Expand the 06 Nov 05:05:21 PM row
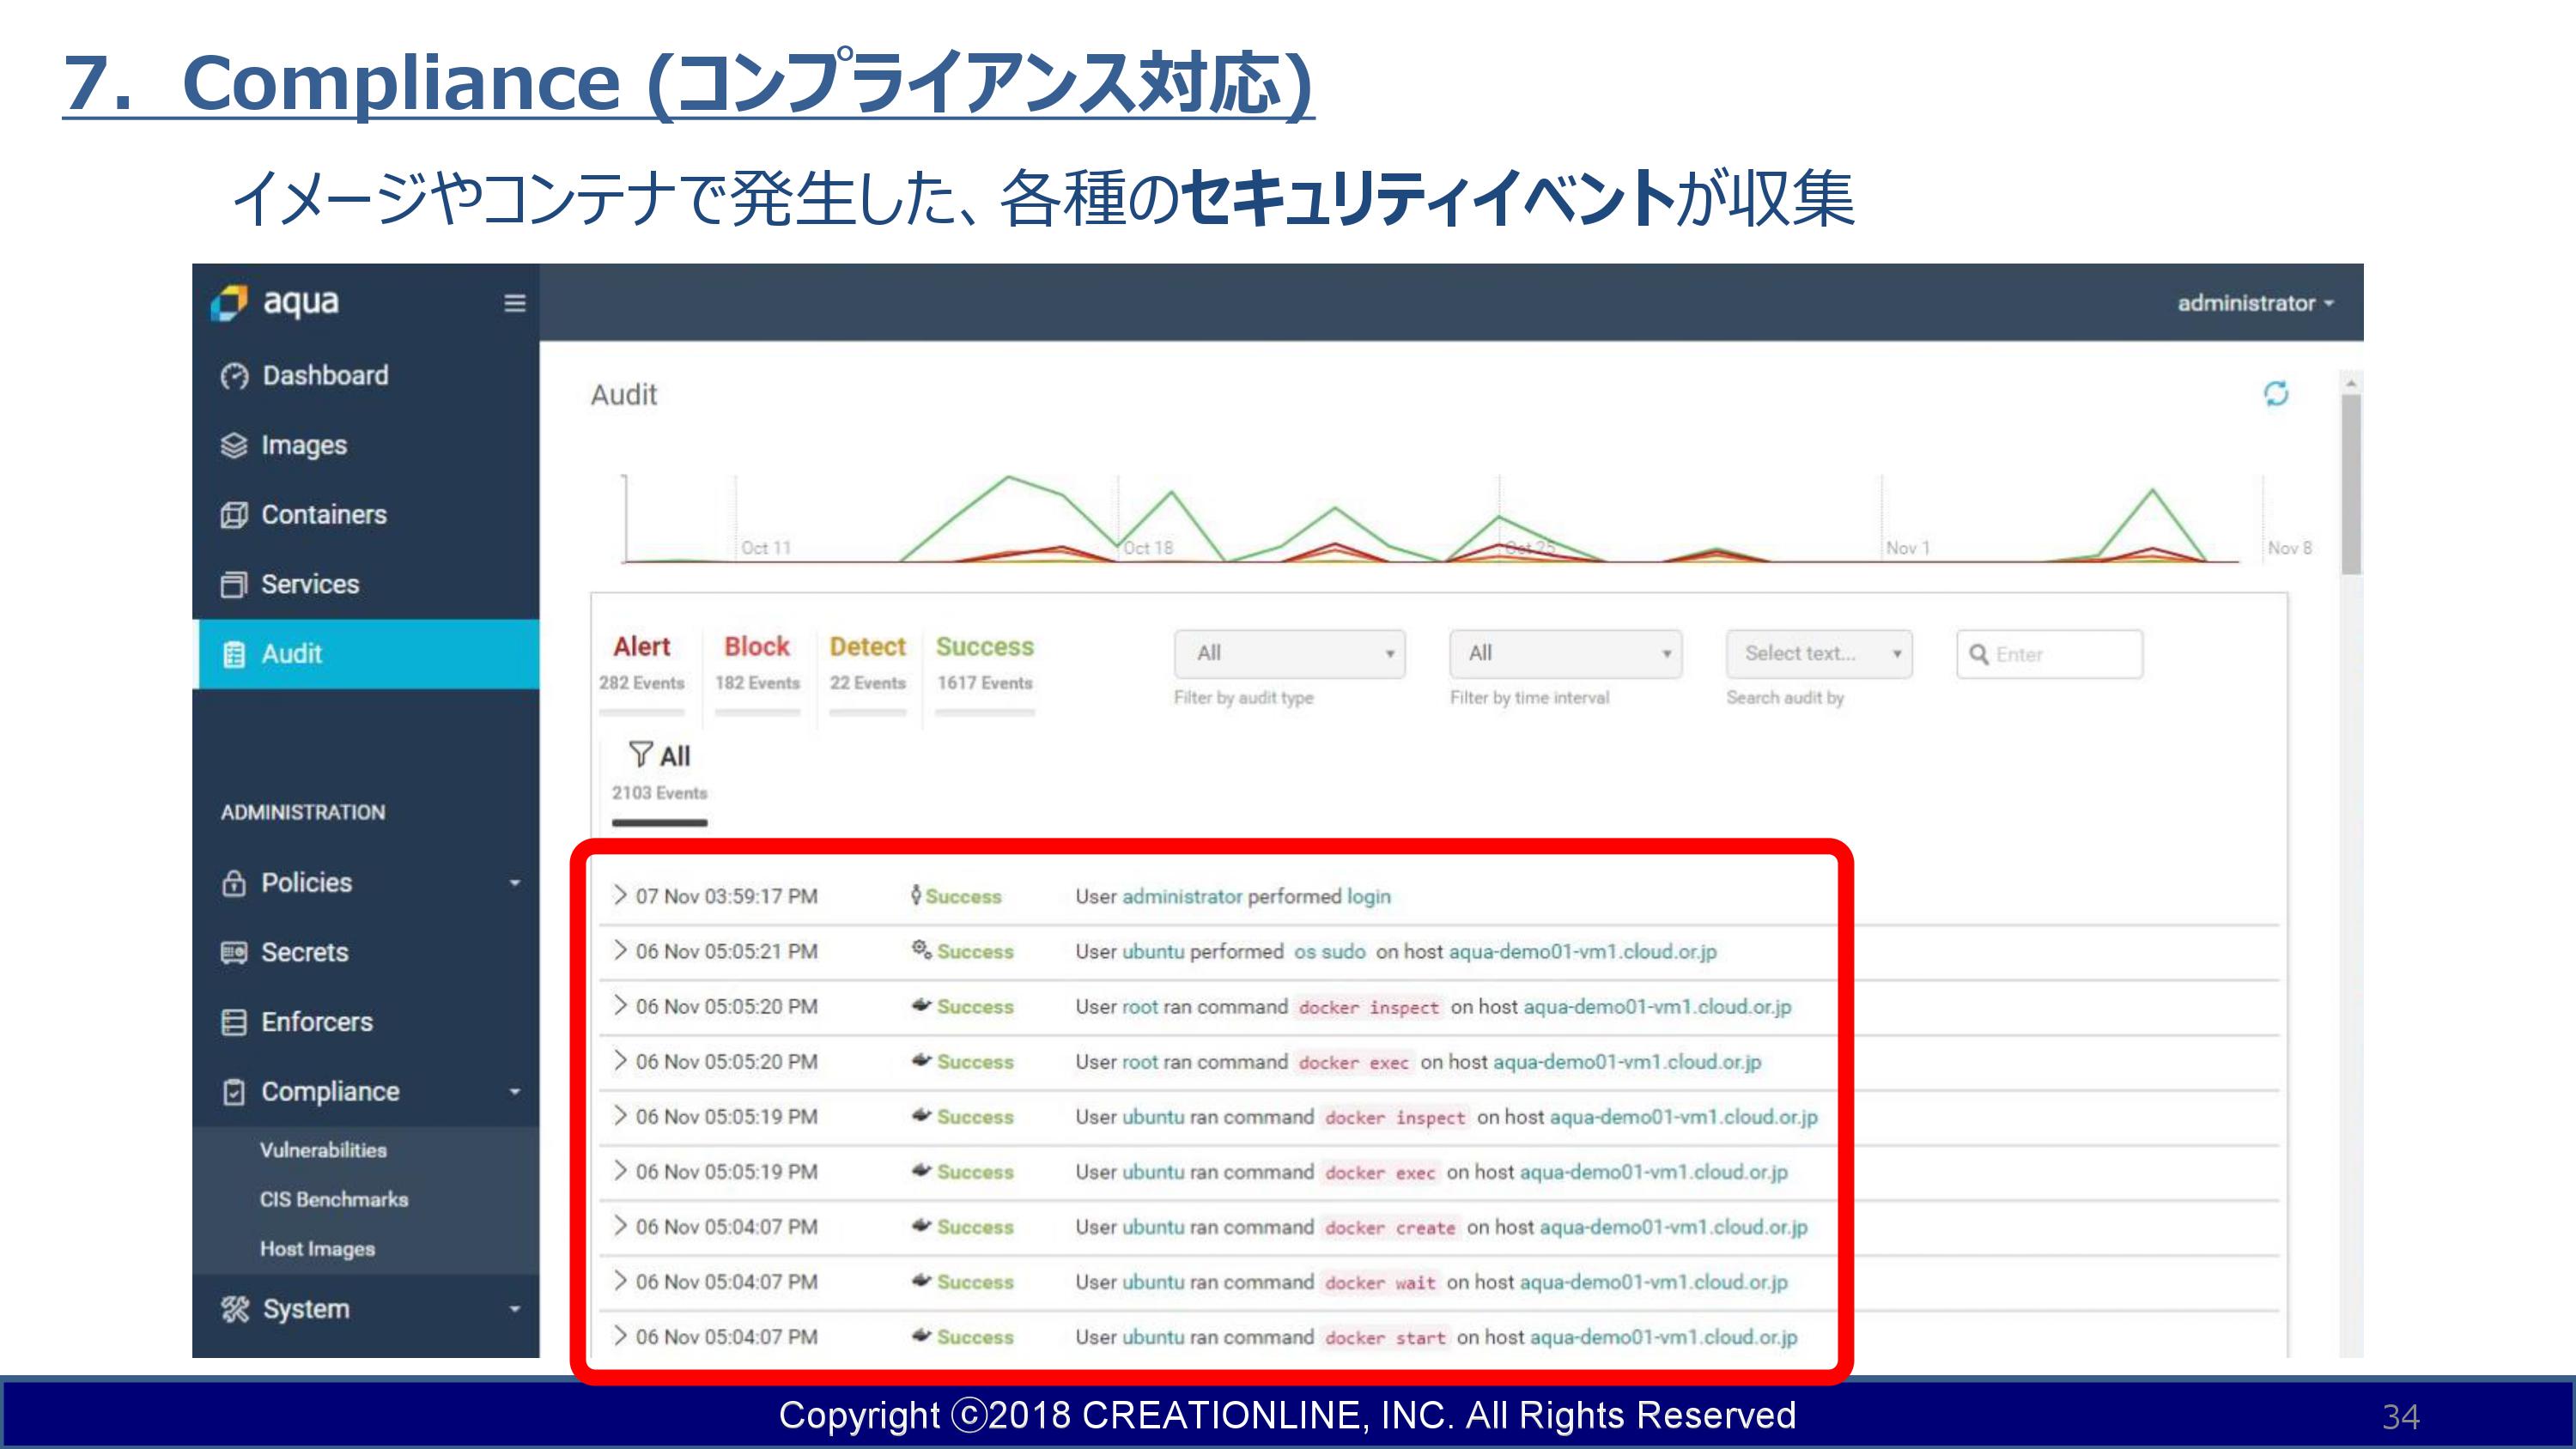 coord(620,950)
